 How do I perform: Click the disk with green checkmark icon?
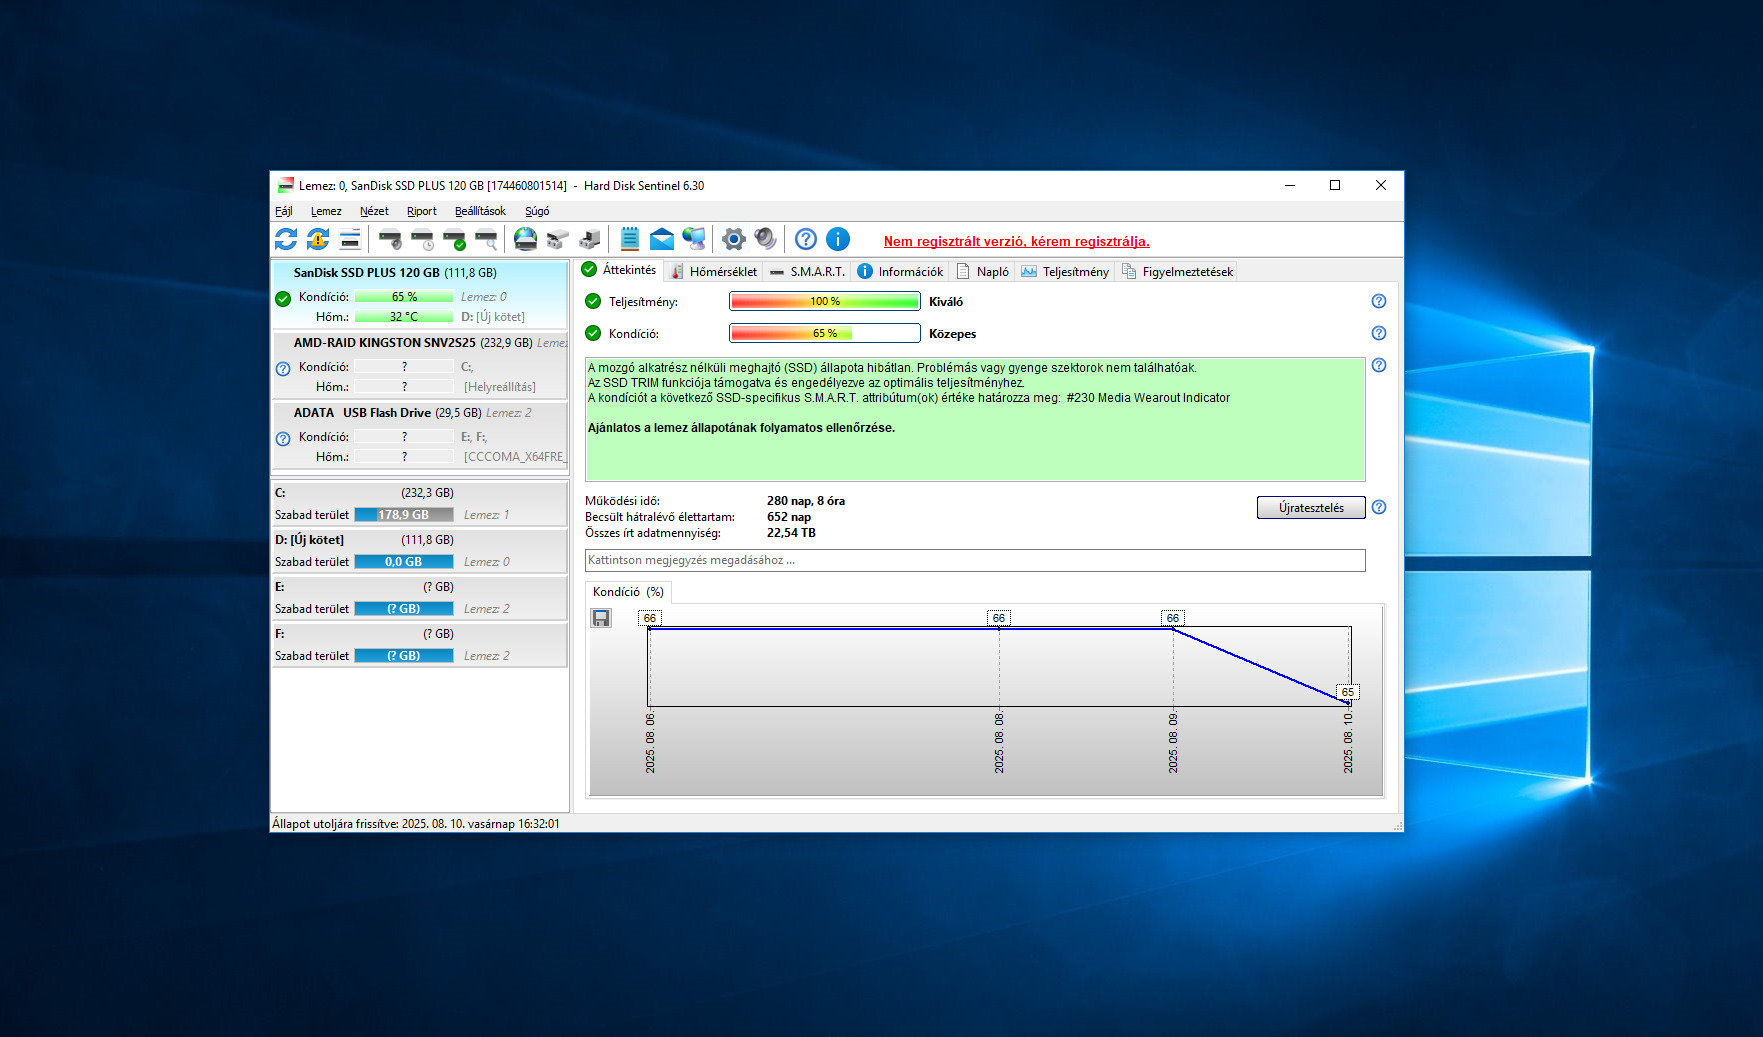point(454,239)
